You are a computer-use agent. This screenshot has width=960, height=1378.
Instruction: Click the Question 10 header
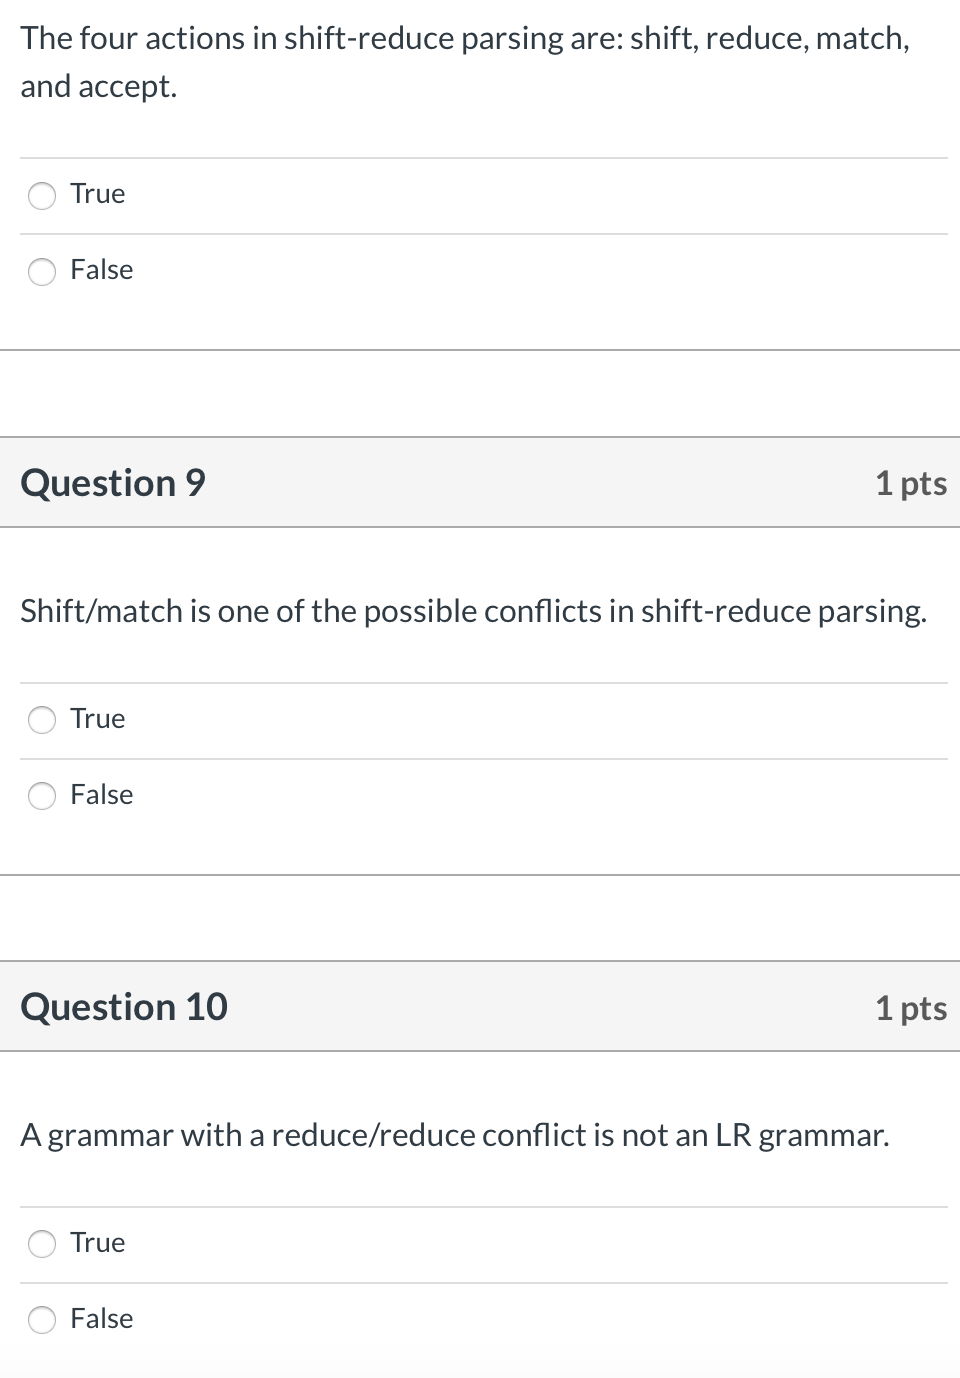[x=124, y=1007]
